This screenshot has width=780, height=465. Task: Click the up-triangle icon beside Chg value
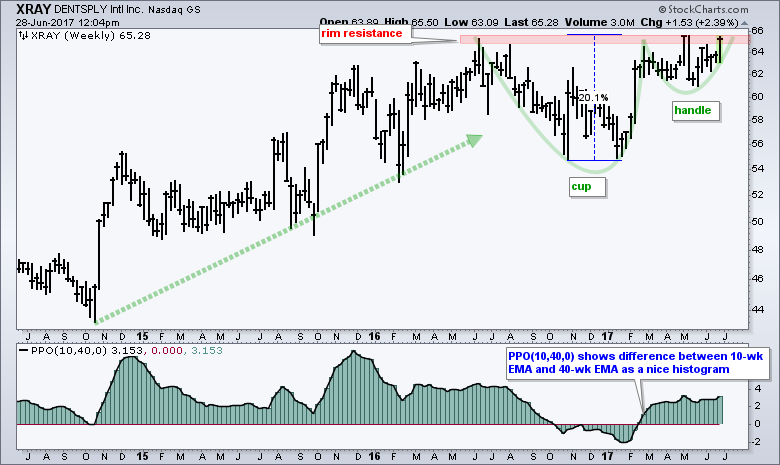(x=744, y=23)
